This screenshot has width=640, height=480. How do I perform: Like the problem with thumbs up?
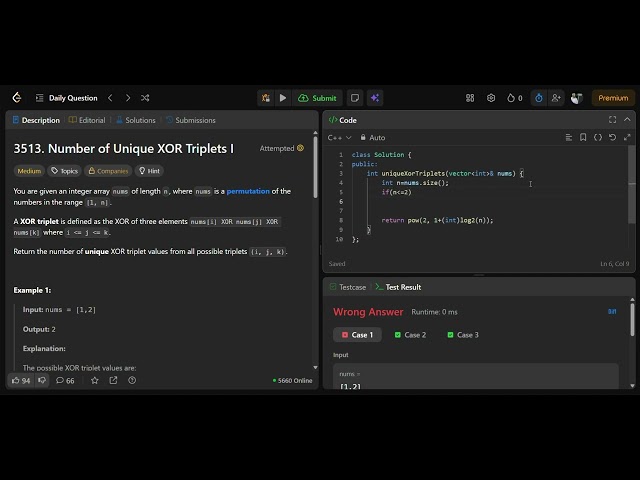click(x=21, y=380)
